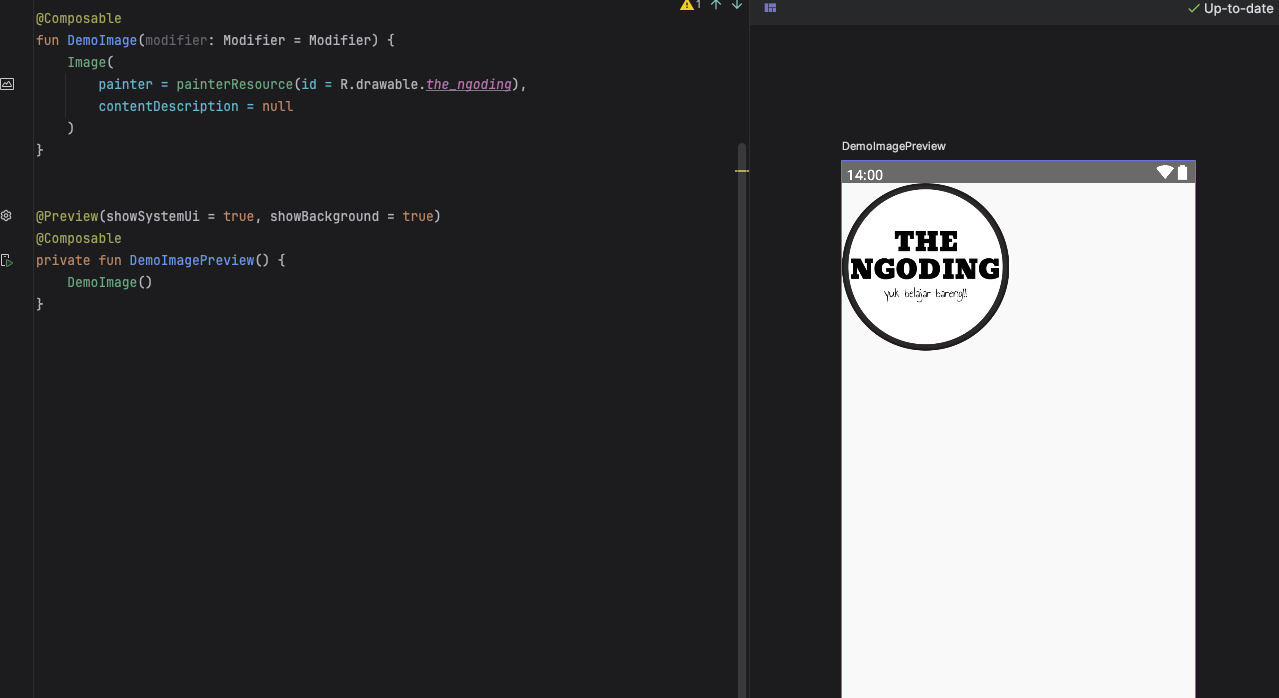
Task: Run DemoImagePreview from the gutter icon
Action: pos(7,260)
